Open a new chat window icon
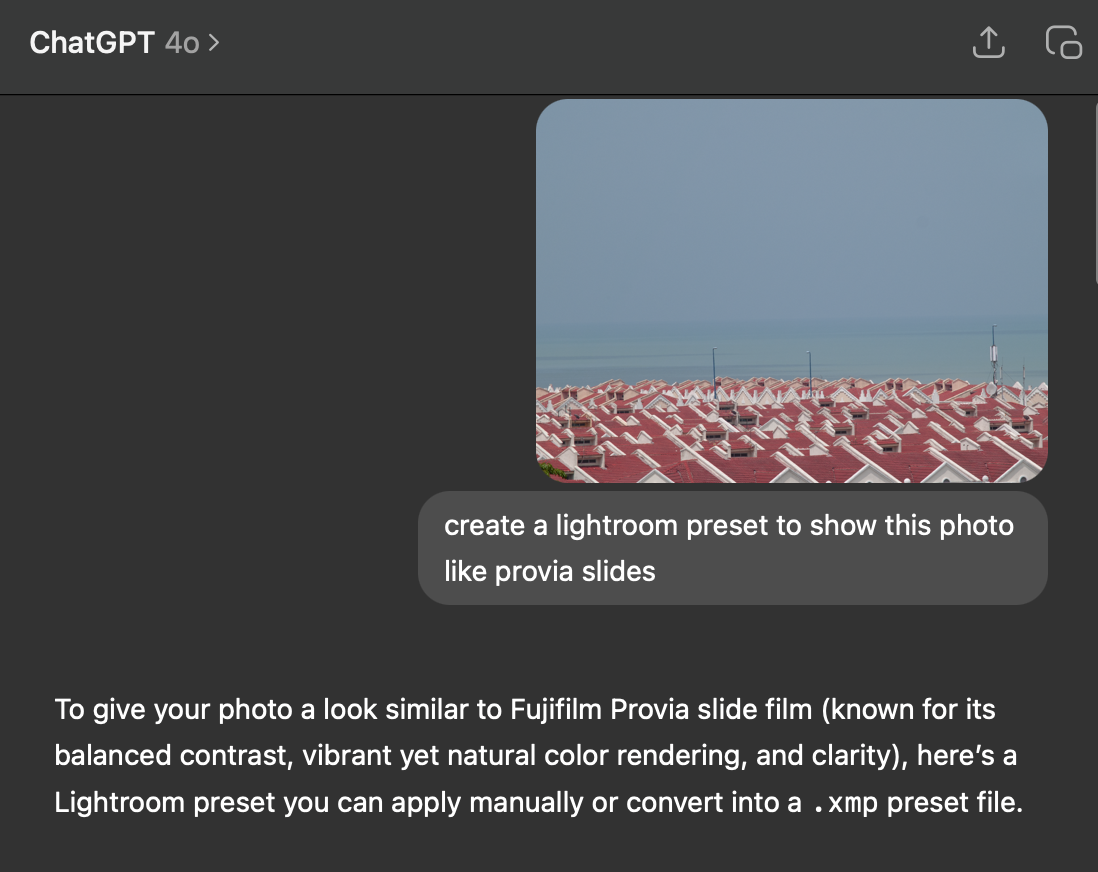Viewport: 1098px width, 872px height. [1063, 43]
